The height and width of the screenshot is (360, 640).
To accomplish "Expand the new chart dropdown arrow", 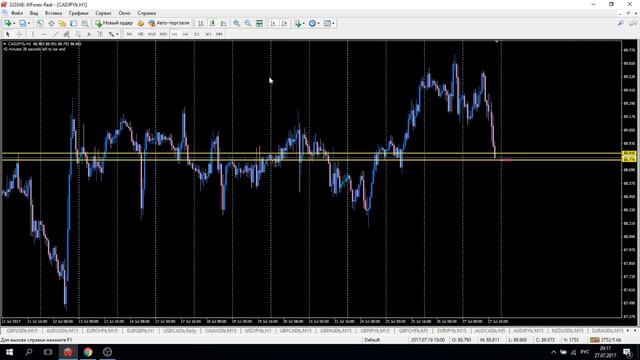I will point(14,23).
